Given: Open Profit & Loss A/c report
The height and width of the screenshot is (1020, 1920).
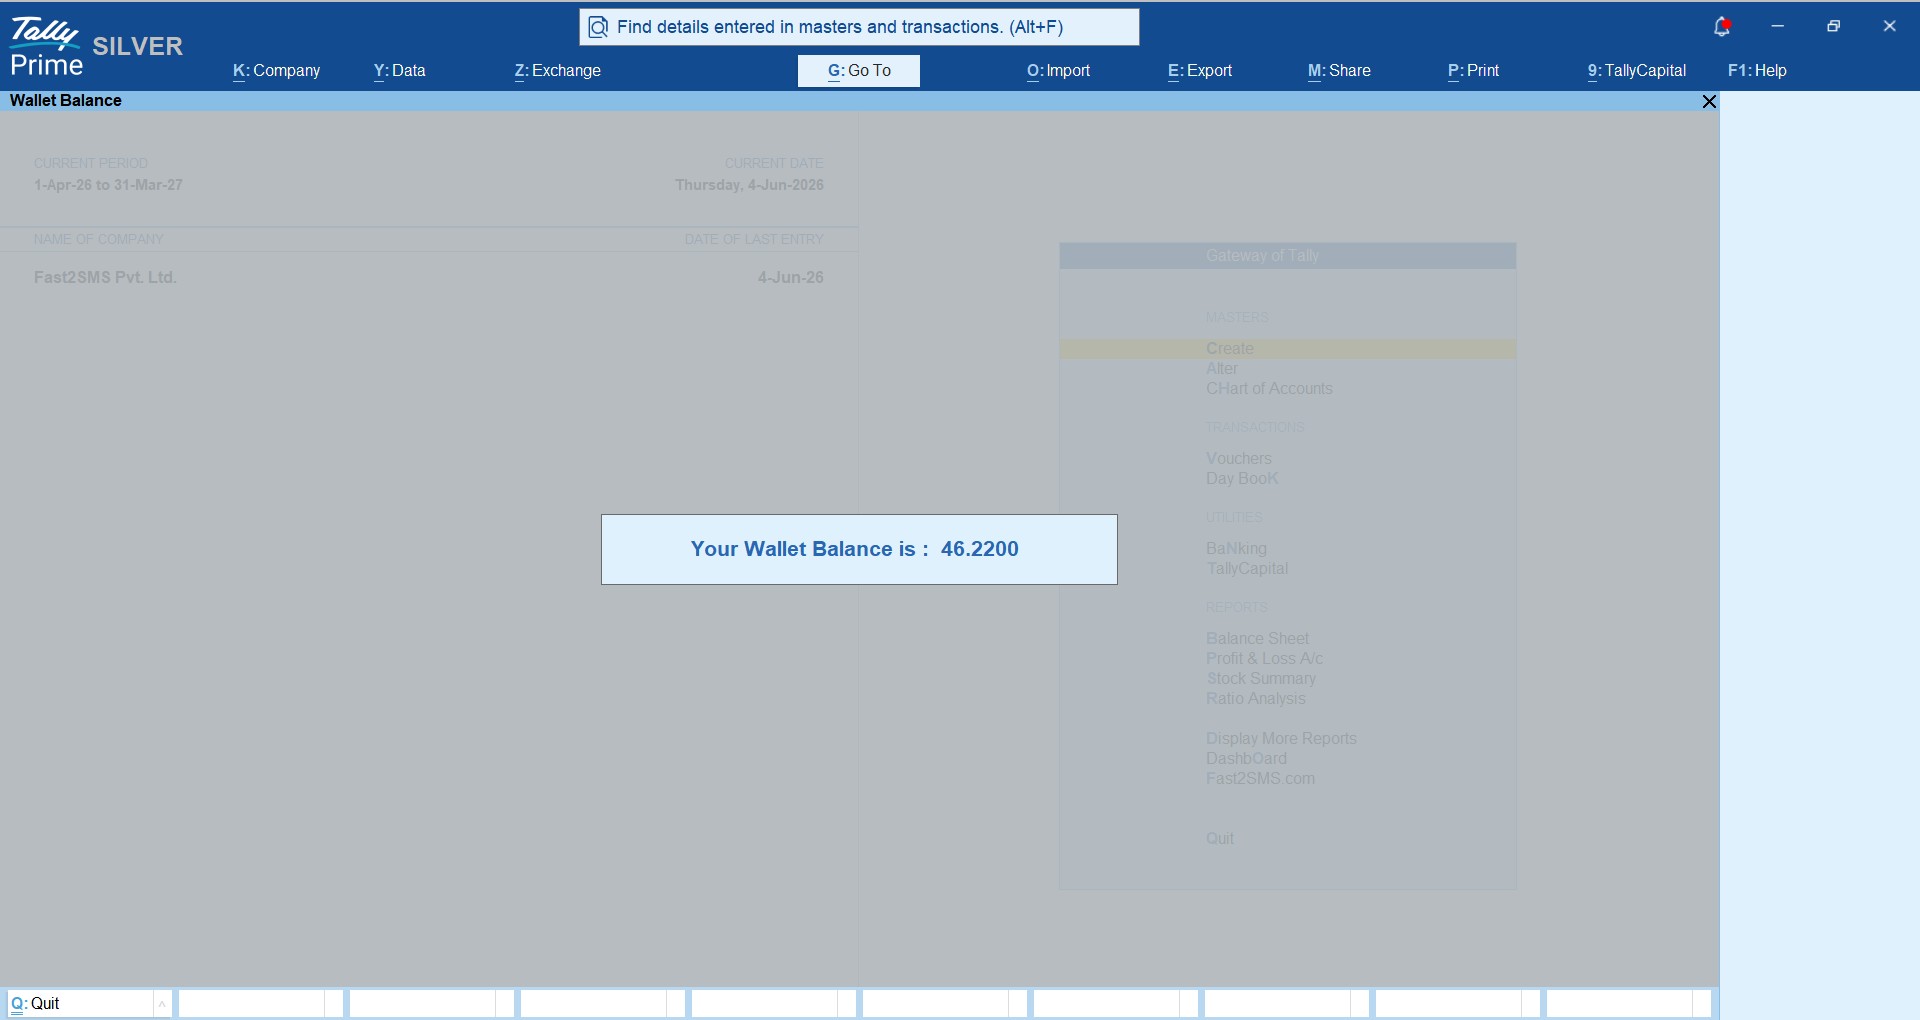Looking at the screenshot, I should point(1264,659).
